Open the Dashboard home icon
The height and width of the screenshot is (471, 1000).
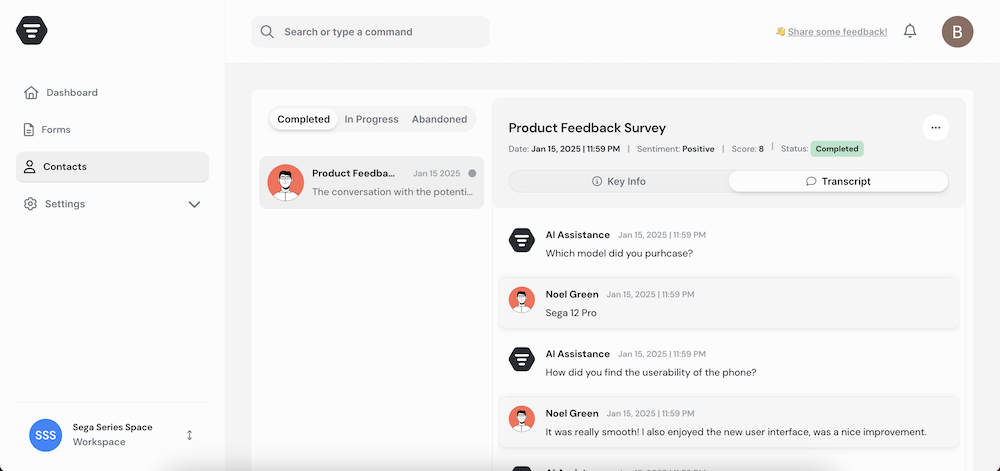click(x=31, y=93)
